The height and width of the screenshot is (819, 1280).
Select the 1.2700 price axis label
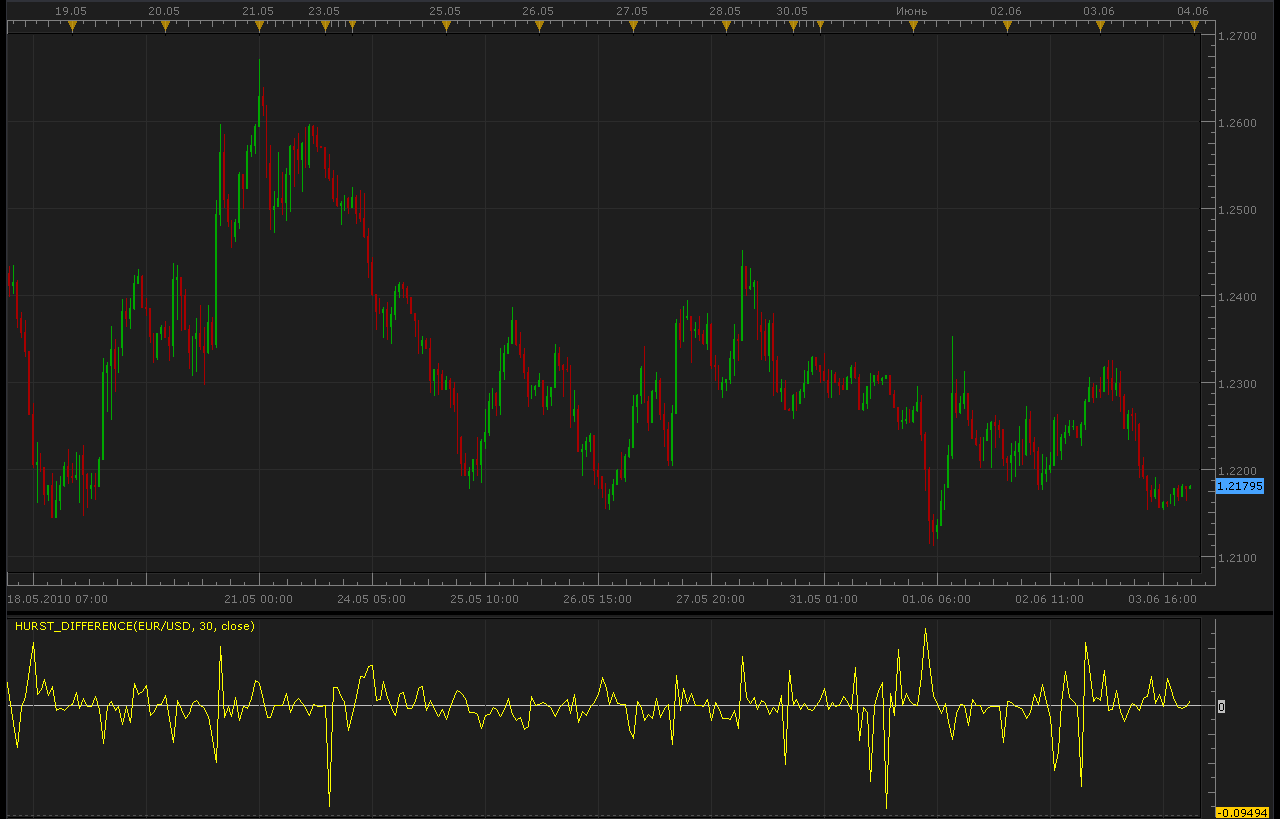tap(1238, 36)
